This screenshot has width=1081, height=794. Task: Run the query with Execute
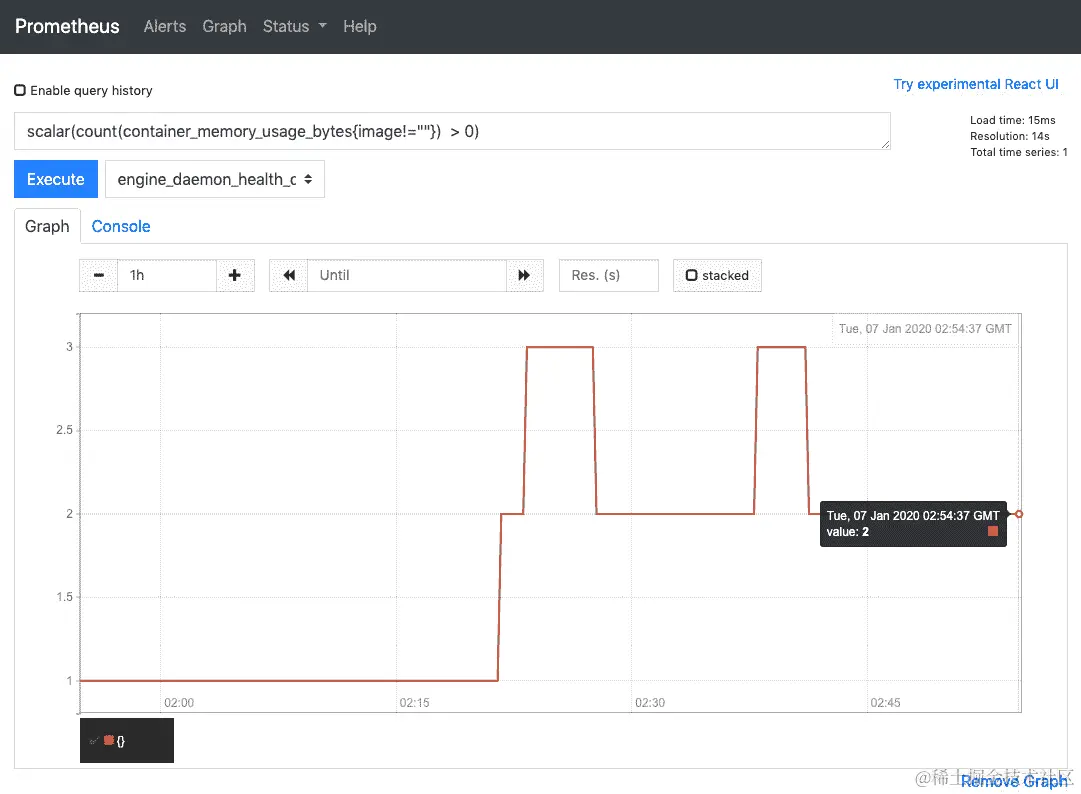coord(56,179)
